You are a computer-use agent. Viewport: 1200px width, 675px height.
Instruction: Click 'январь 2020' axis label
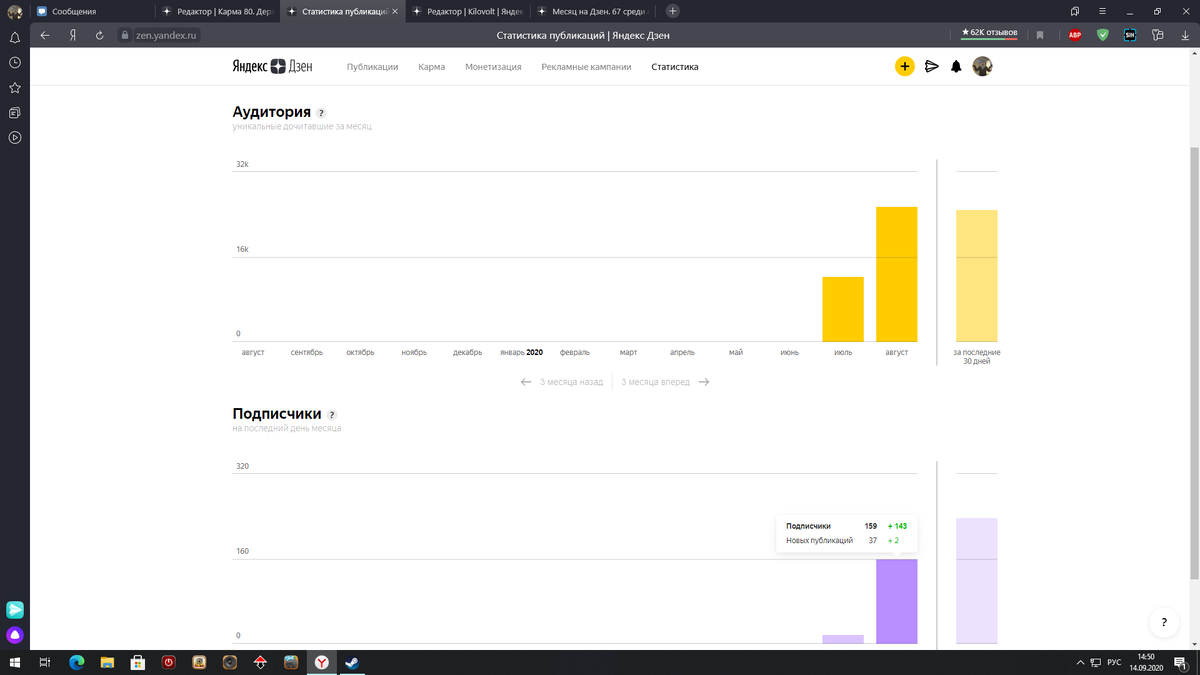(521, 352)
